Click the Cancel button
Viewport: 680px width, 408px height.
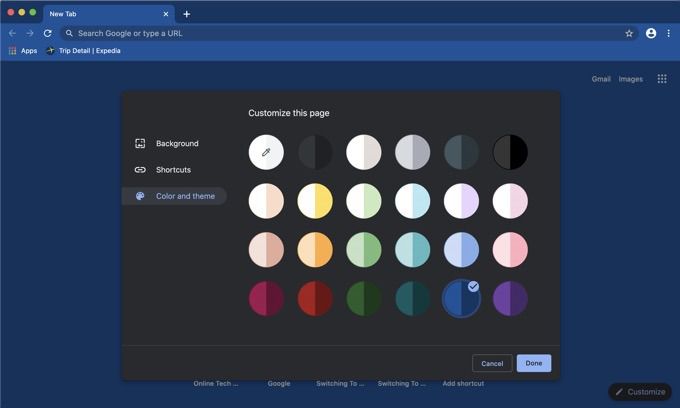492,363
